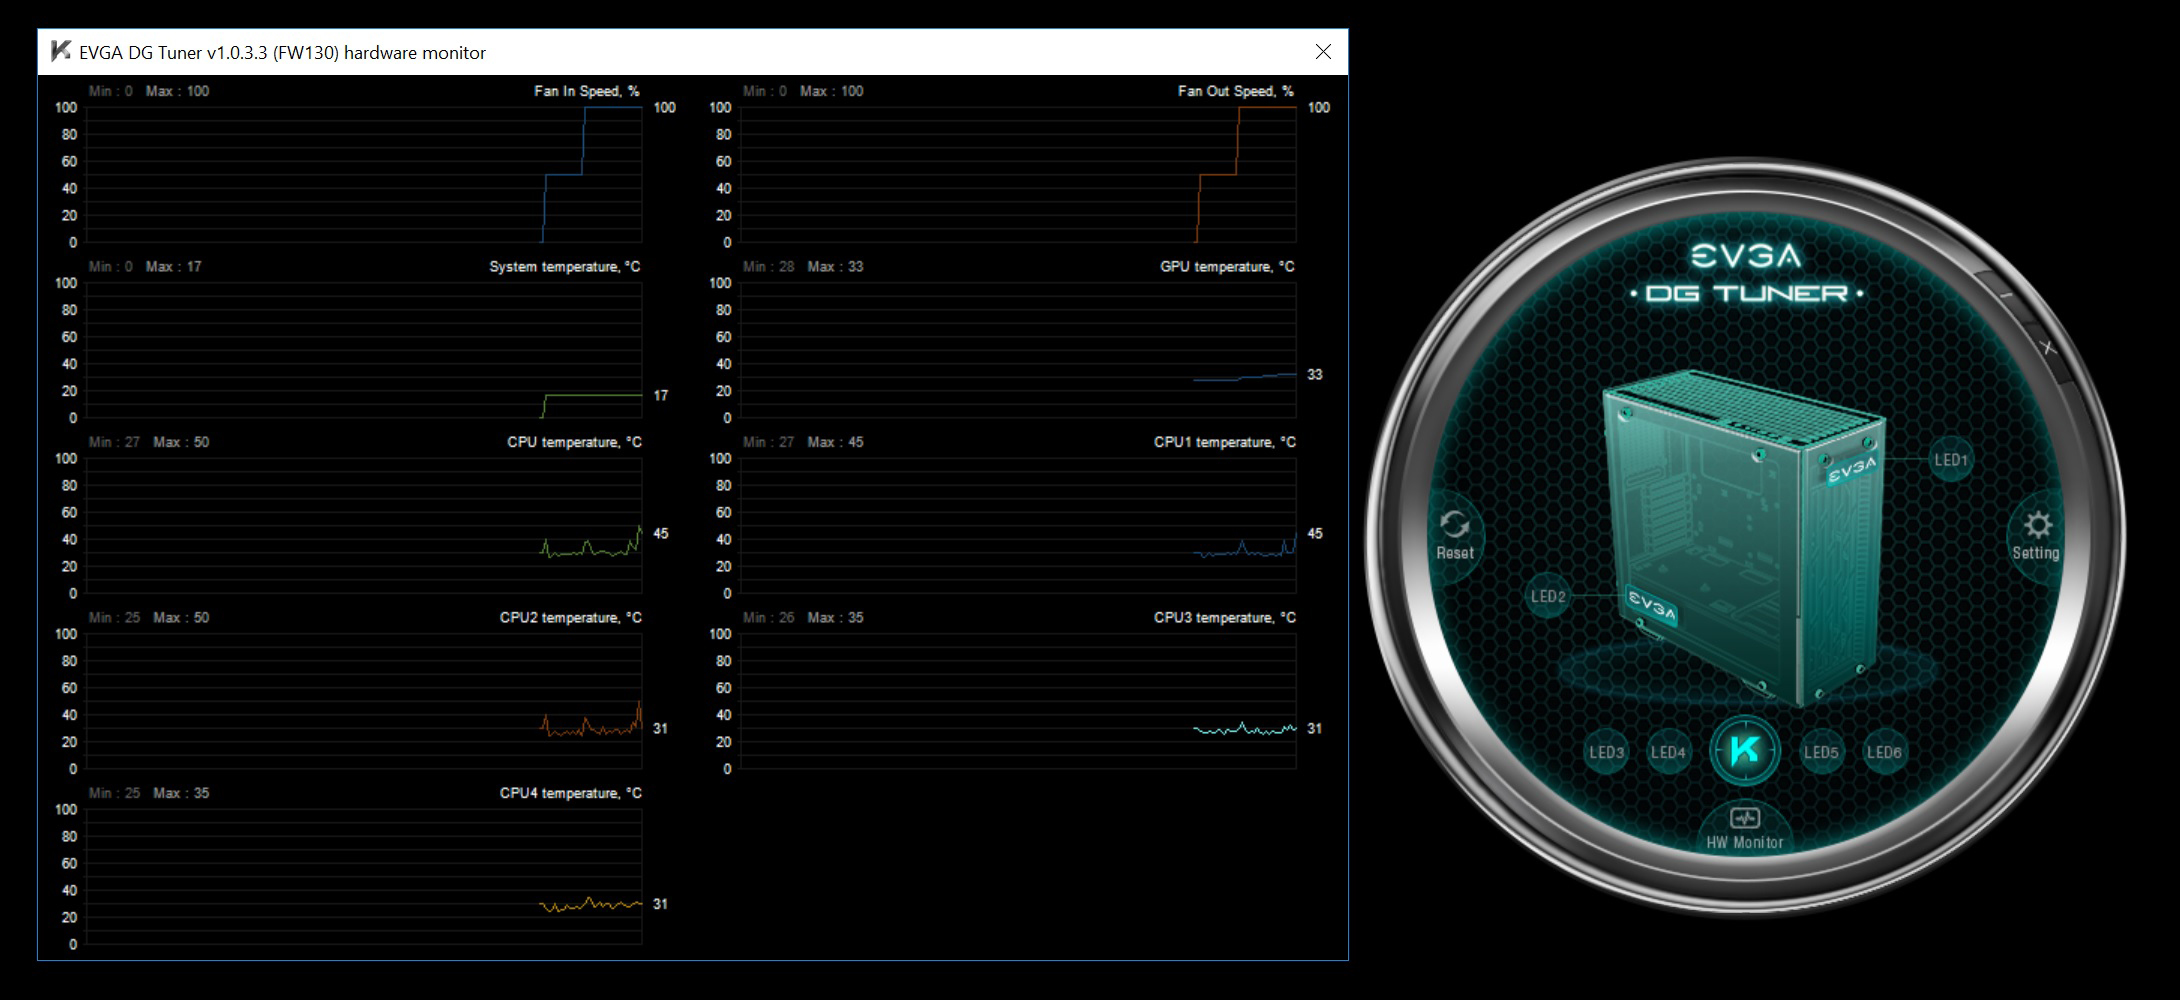Click the current value 17 for System temperature
The width and height of the screenshot is (2180, 1000).
pos(661,396)
